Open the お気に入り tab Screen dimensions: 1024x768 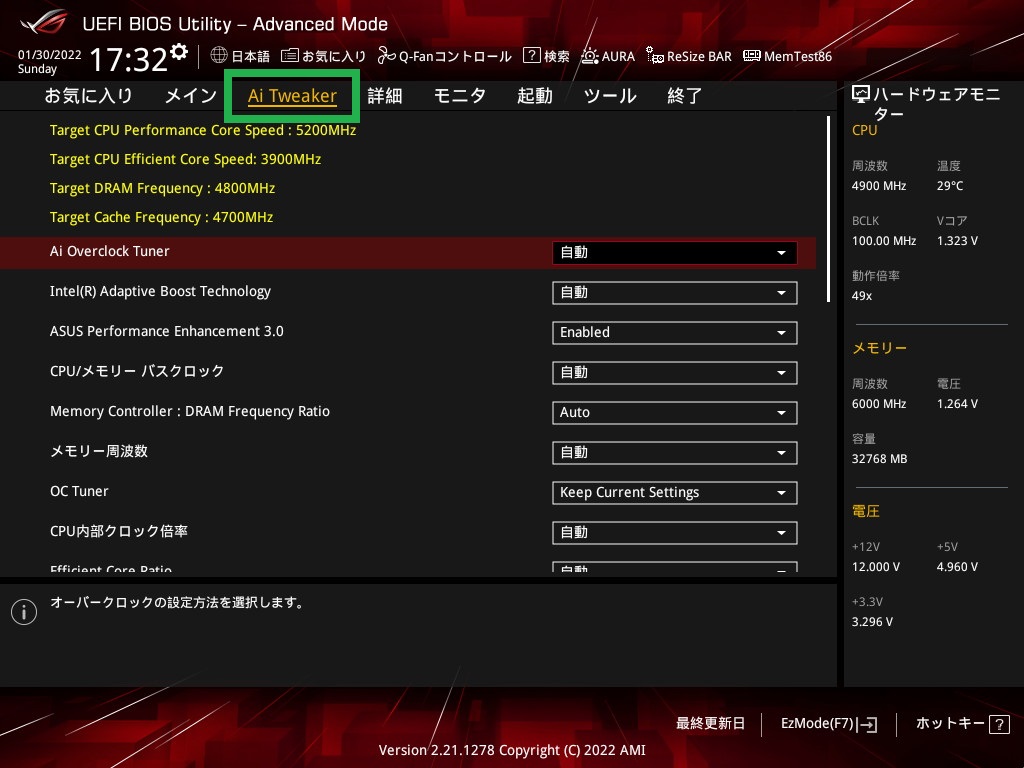(x=89, y=96)
